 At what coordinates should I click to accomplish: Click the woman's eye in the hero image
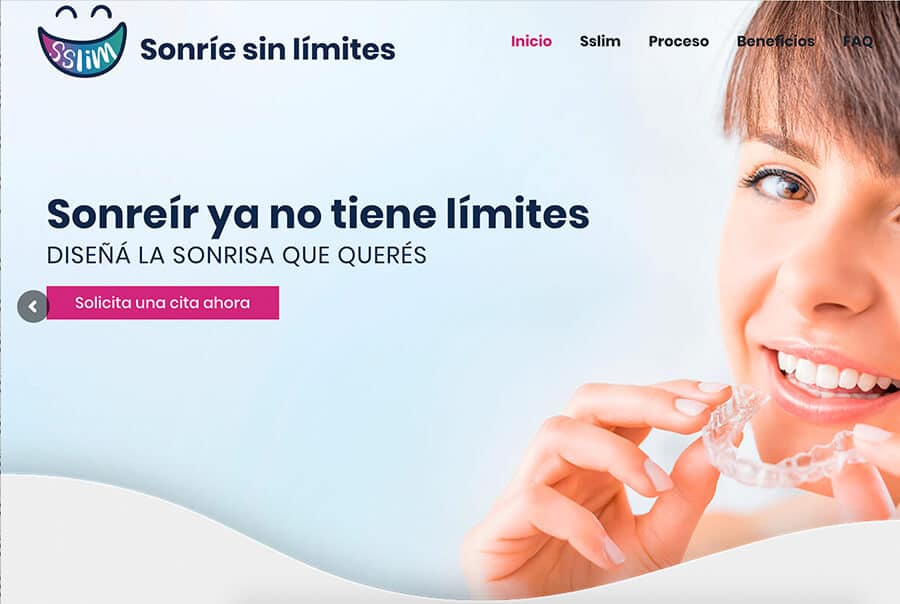783,185
